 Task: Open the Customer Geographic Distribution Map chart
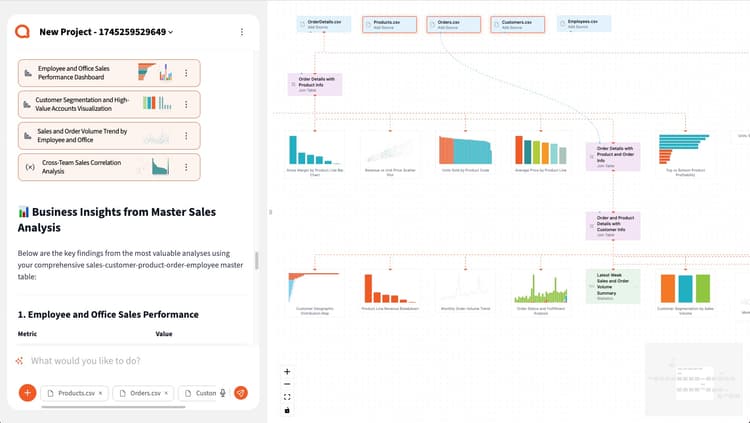tap(315, 292)
